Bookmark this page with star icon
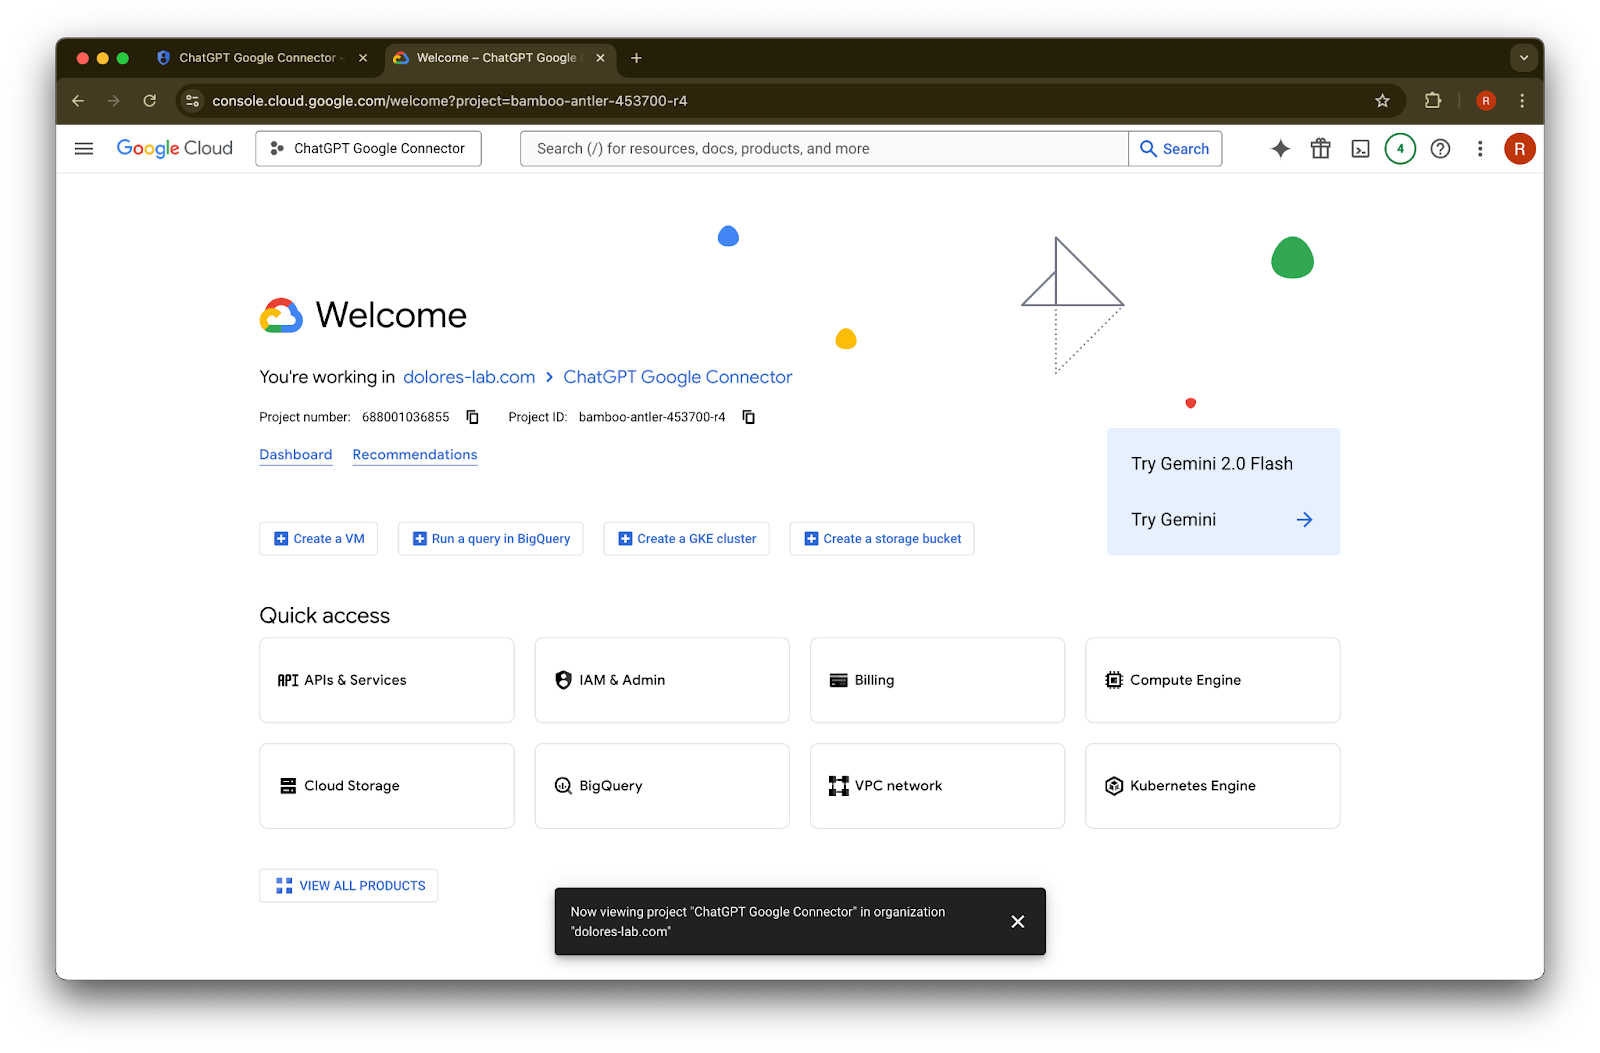 pos(1383,101)
